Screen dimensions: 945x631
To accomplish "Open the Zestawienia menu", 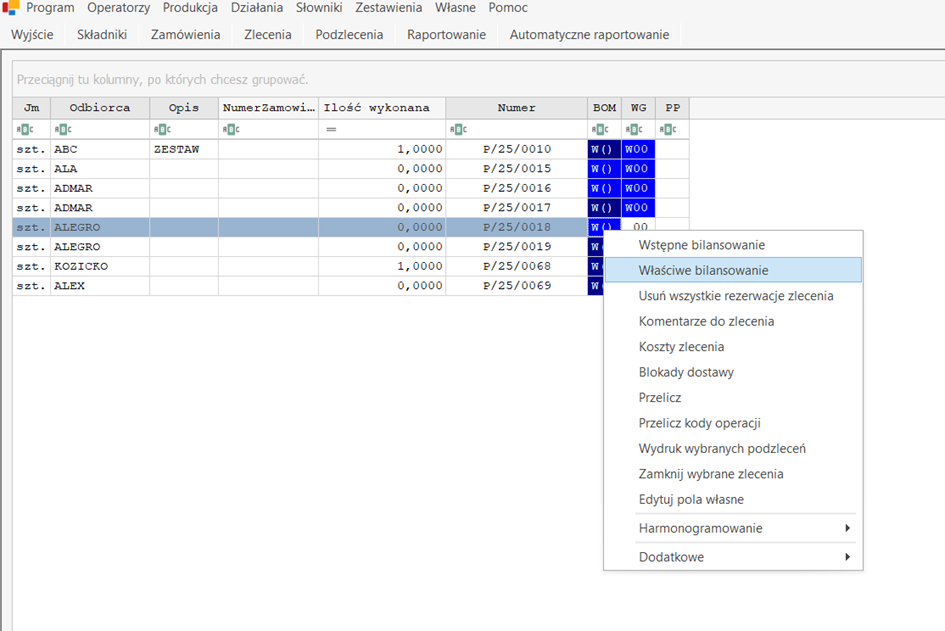I will pos(388,8).
